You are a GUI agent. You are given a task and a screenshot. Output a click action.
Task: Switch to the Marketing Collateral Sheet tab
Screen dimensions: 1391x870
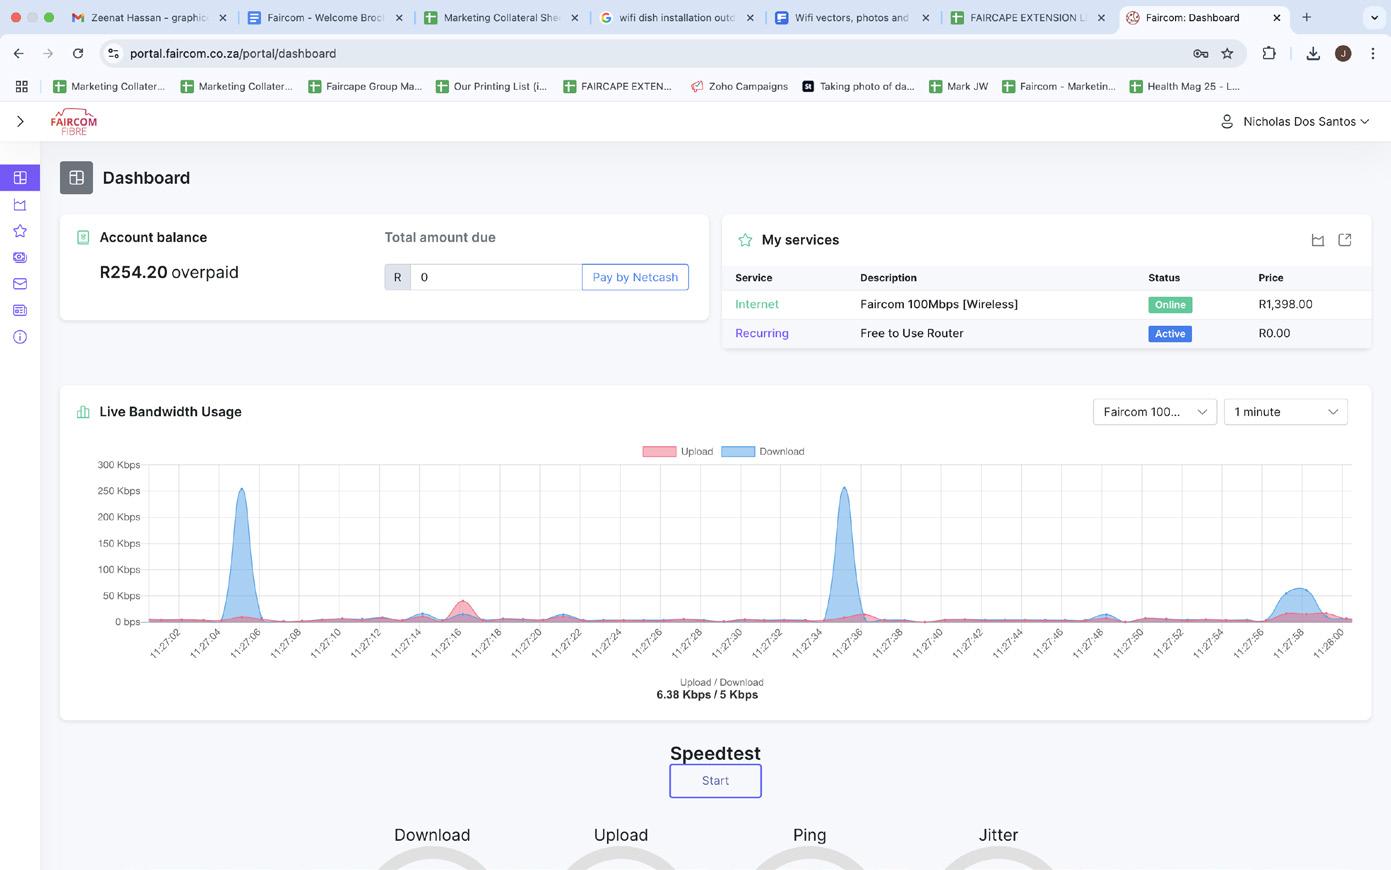point(500,18)
